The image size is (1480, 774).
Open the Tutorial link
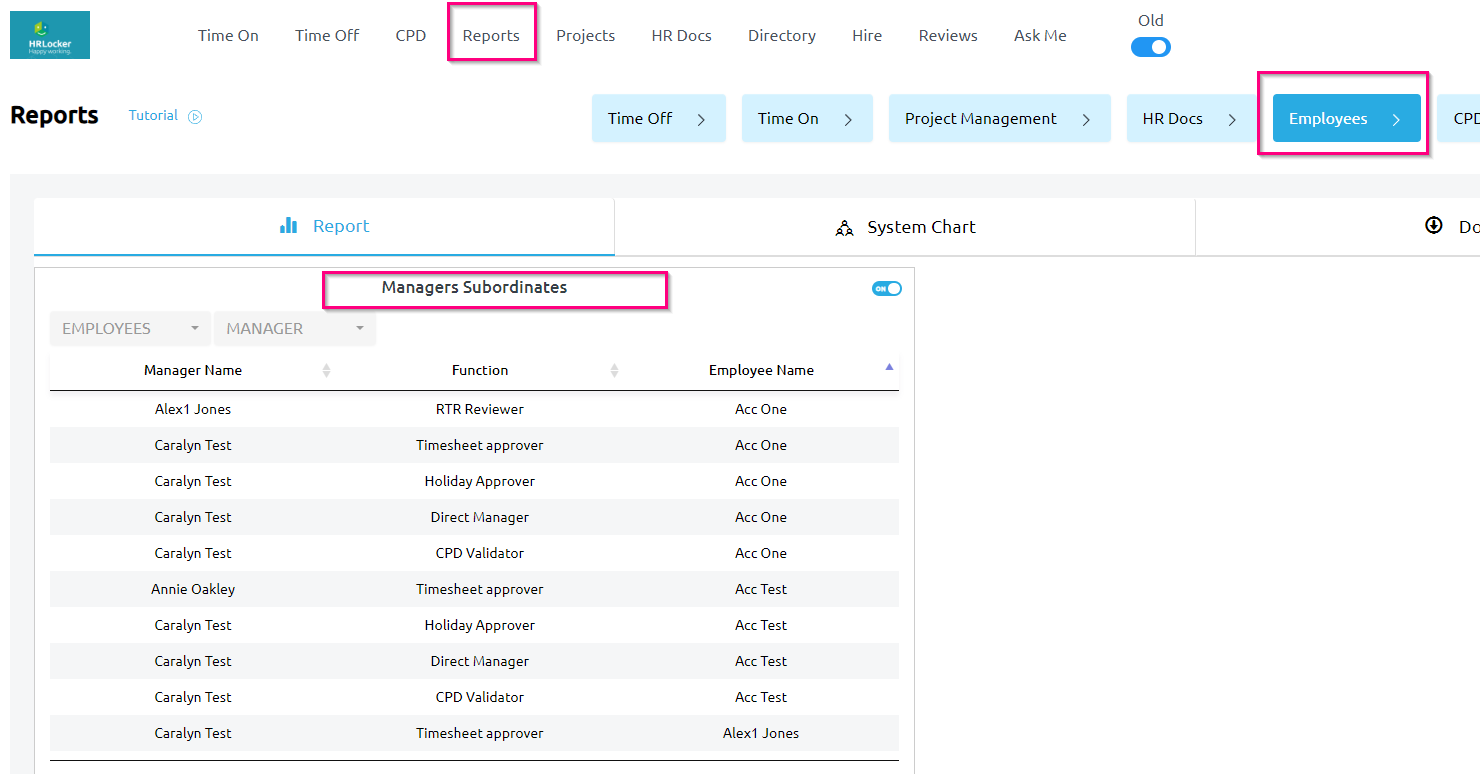(x=153, y=115)
